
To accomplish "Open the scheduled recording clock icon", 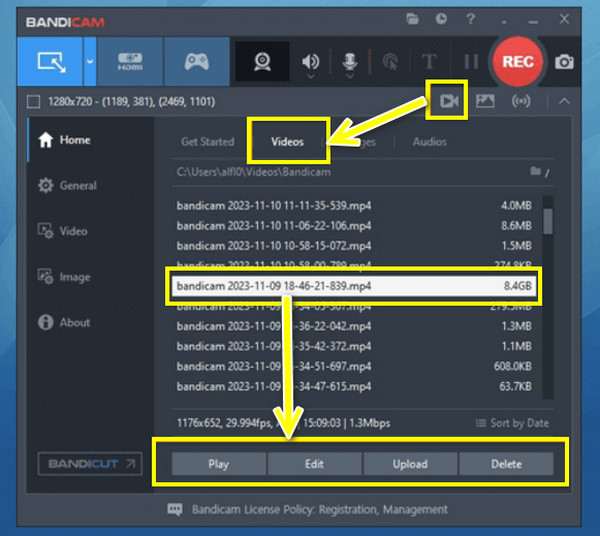I will [x=441, y=19].
